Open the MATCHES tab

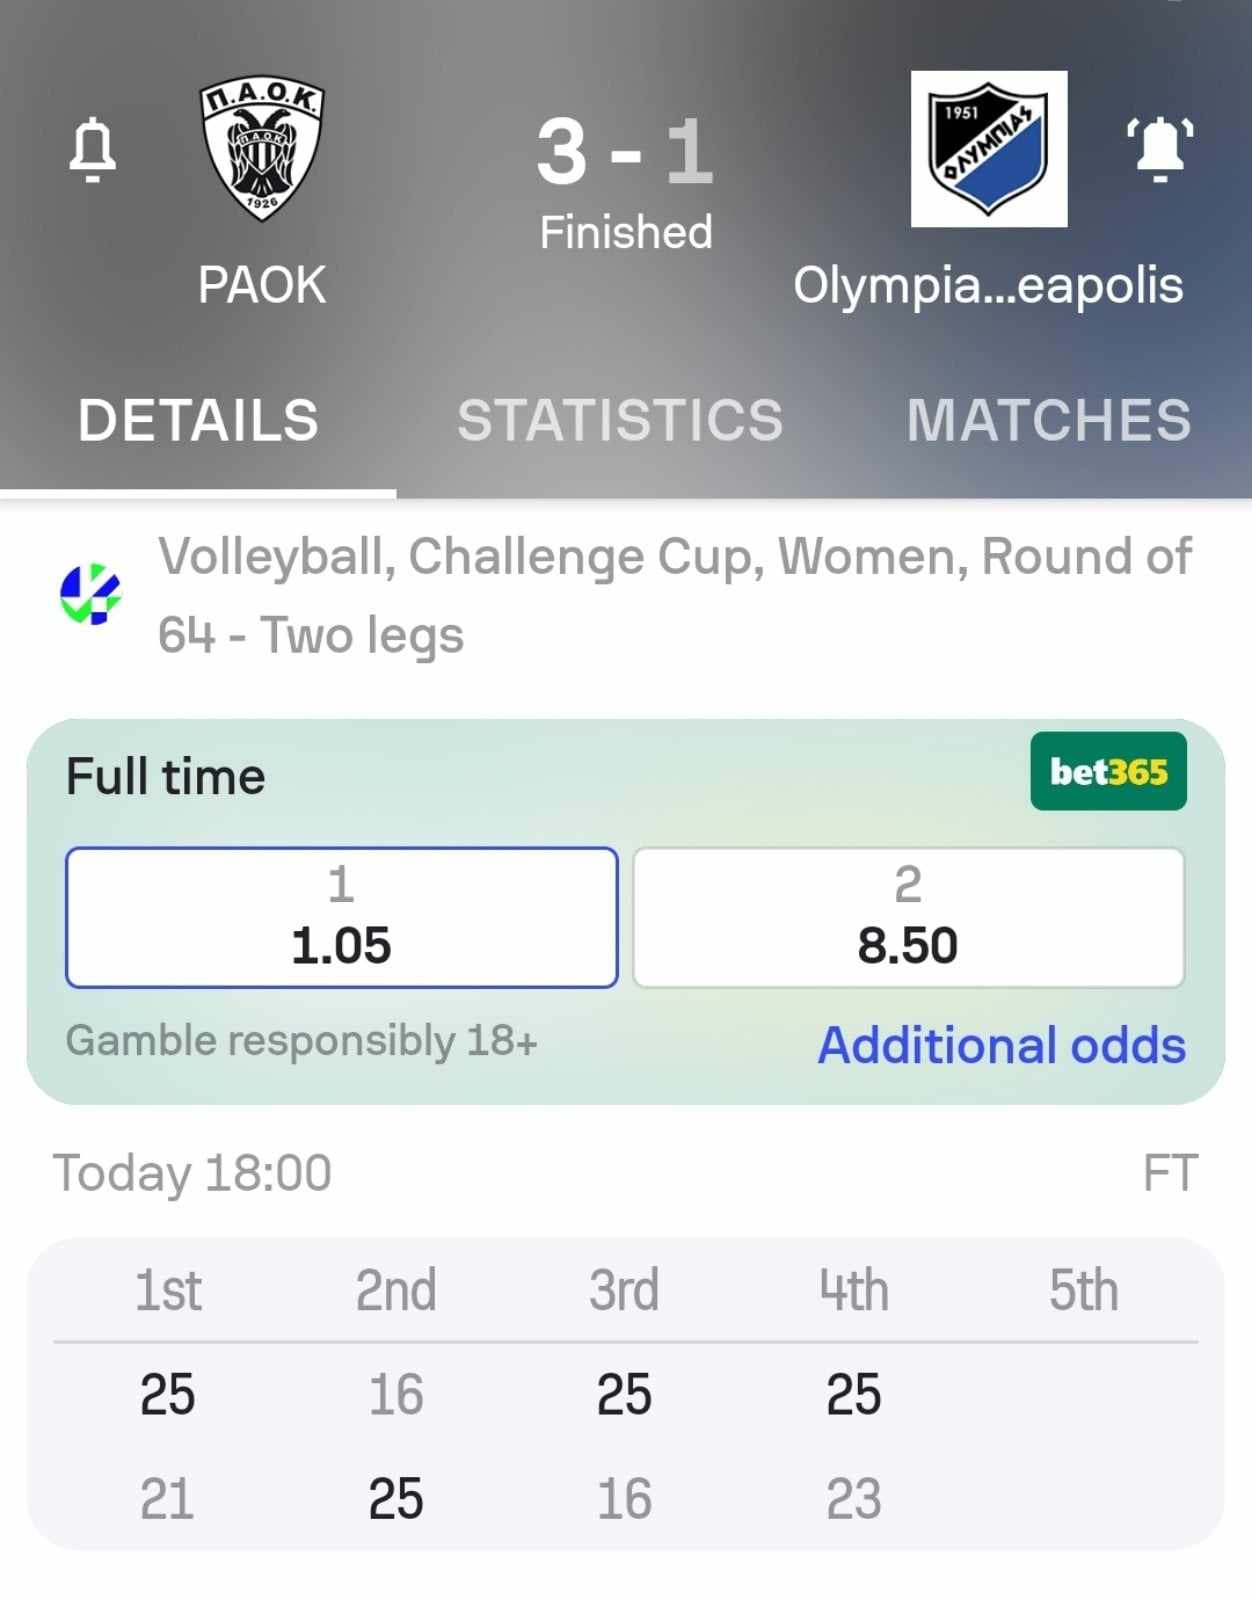[1048, 420]
